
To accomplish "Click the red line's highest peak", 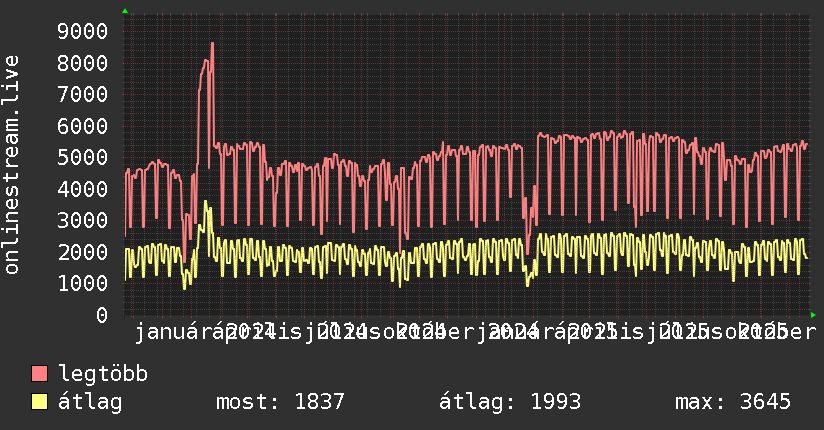I will click(212, 43).
